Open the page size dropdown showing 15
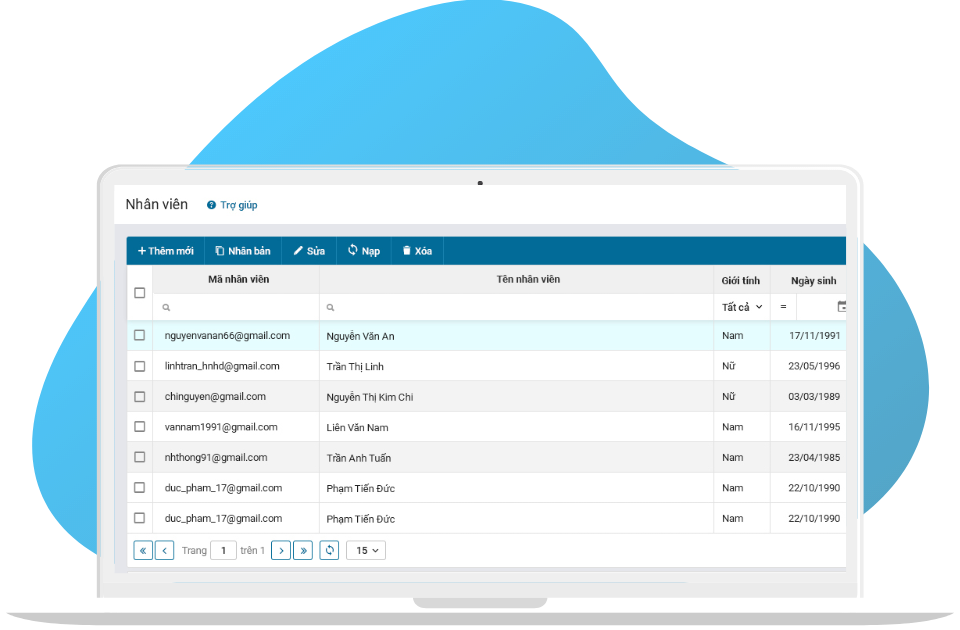The image size is (960, 630). [366, 550]
